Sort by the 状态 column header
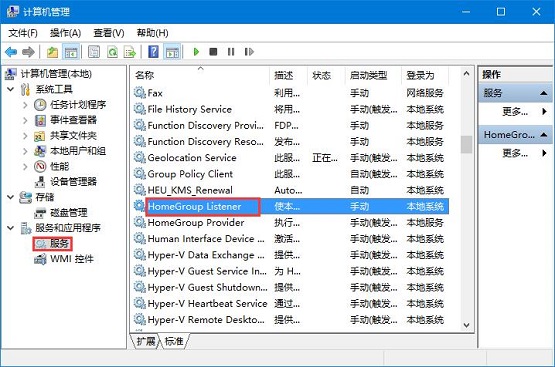The width and height of the screenshot is (555, 367). click(x=326, y=75)
